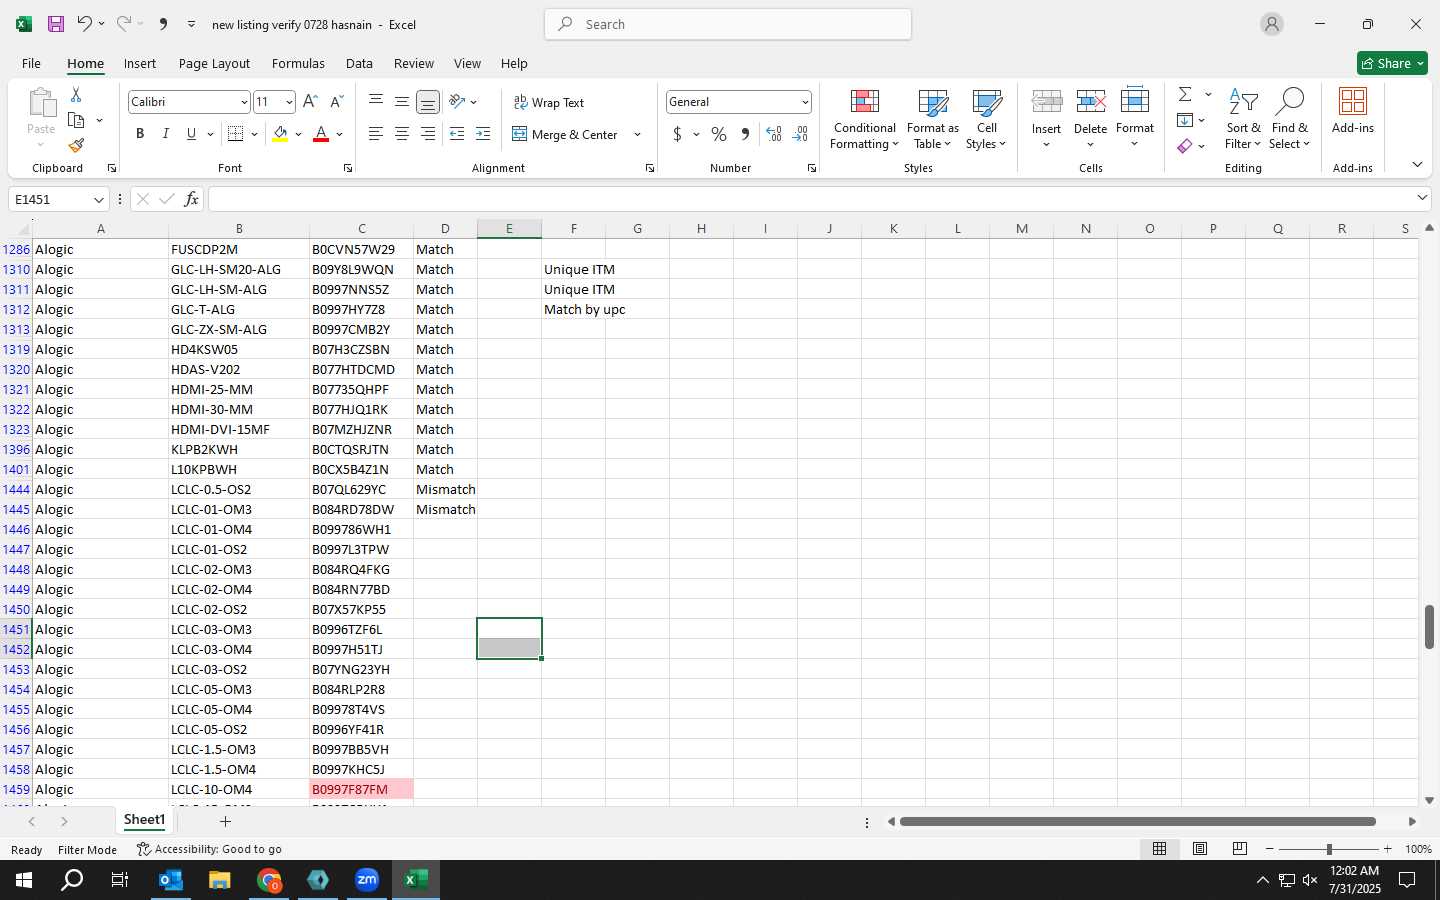
Task: Open Outlook from the taskbar
Action: [x=171, y=880]
